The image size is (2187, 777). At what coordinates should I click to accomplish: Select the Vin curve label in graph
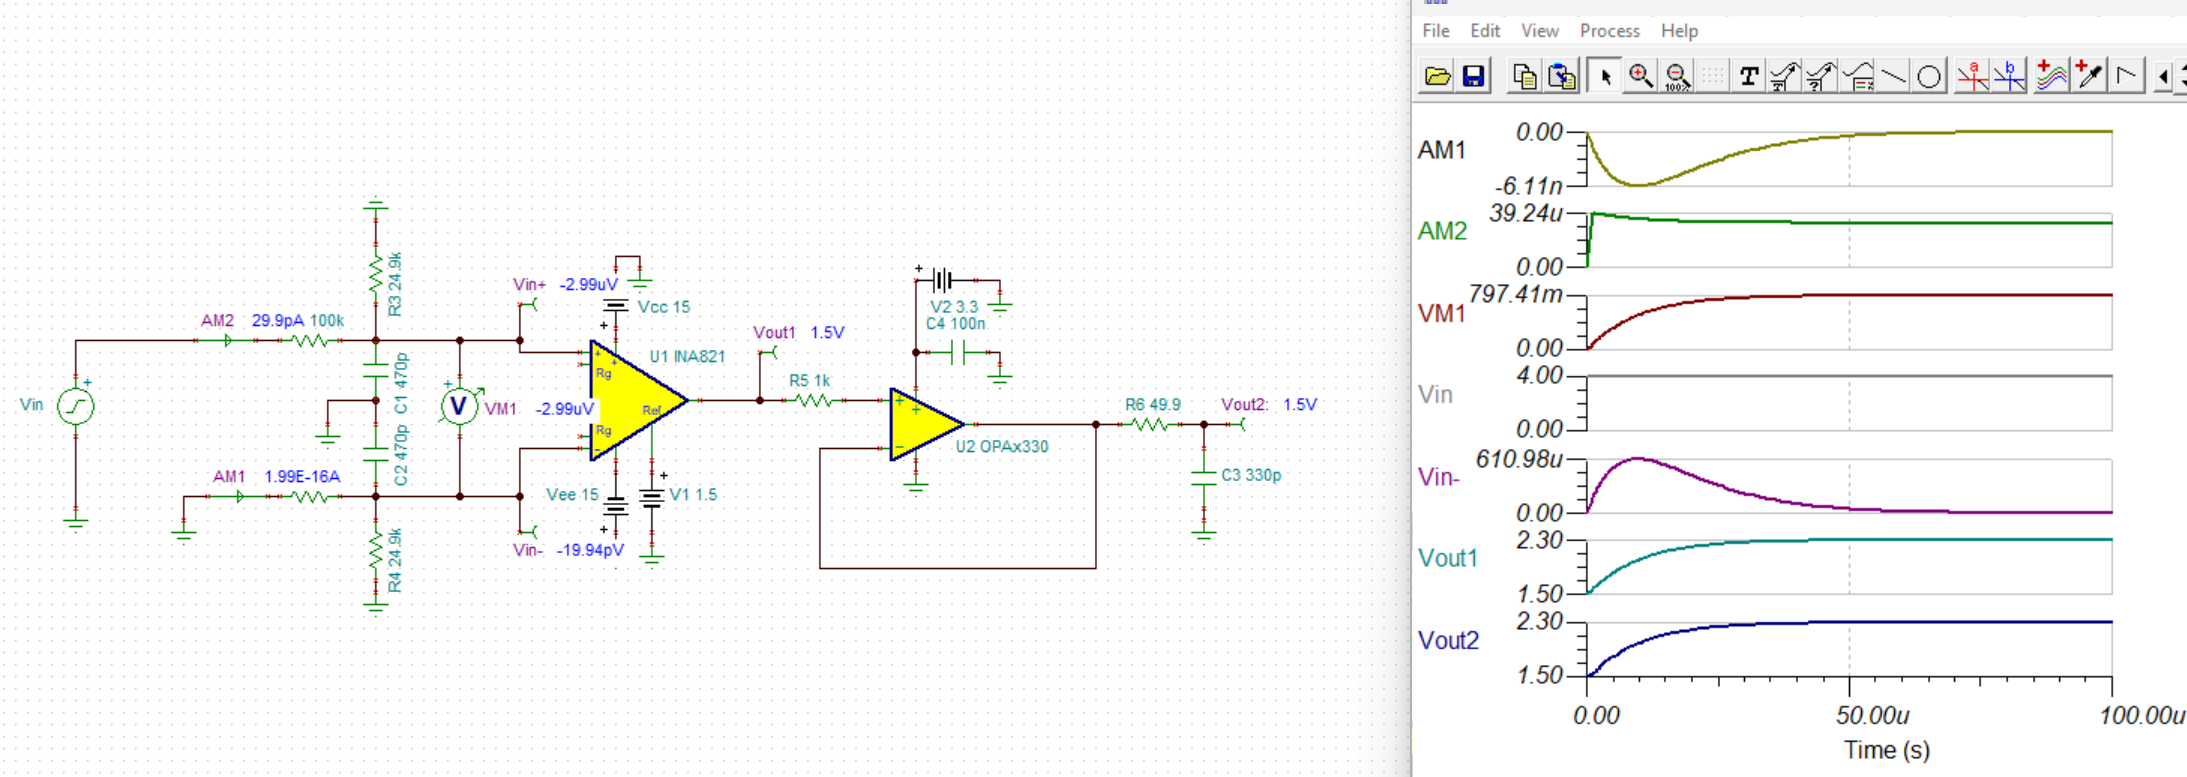[1435, 395]
